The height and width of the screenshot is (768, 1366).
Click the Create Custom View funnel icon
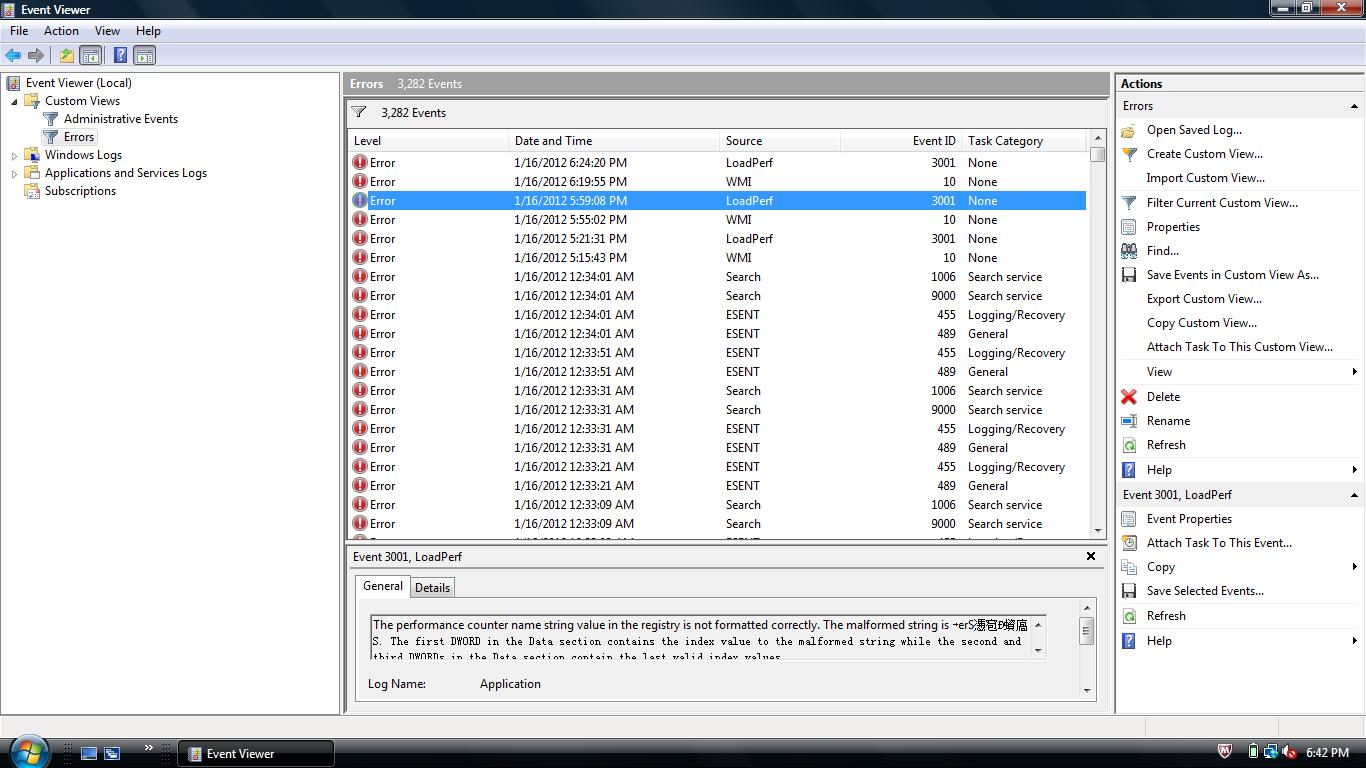(1129, 154)
